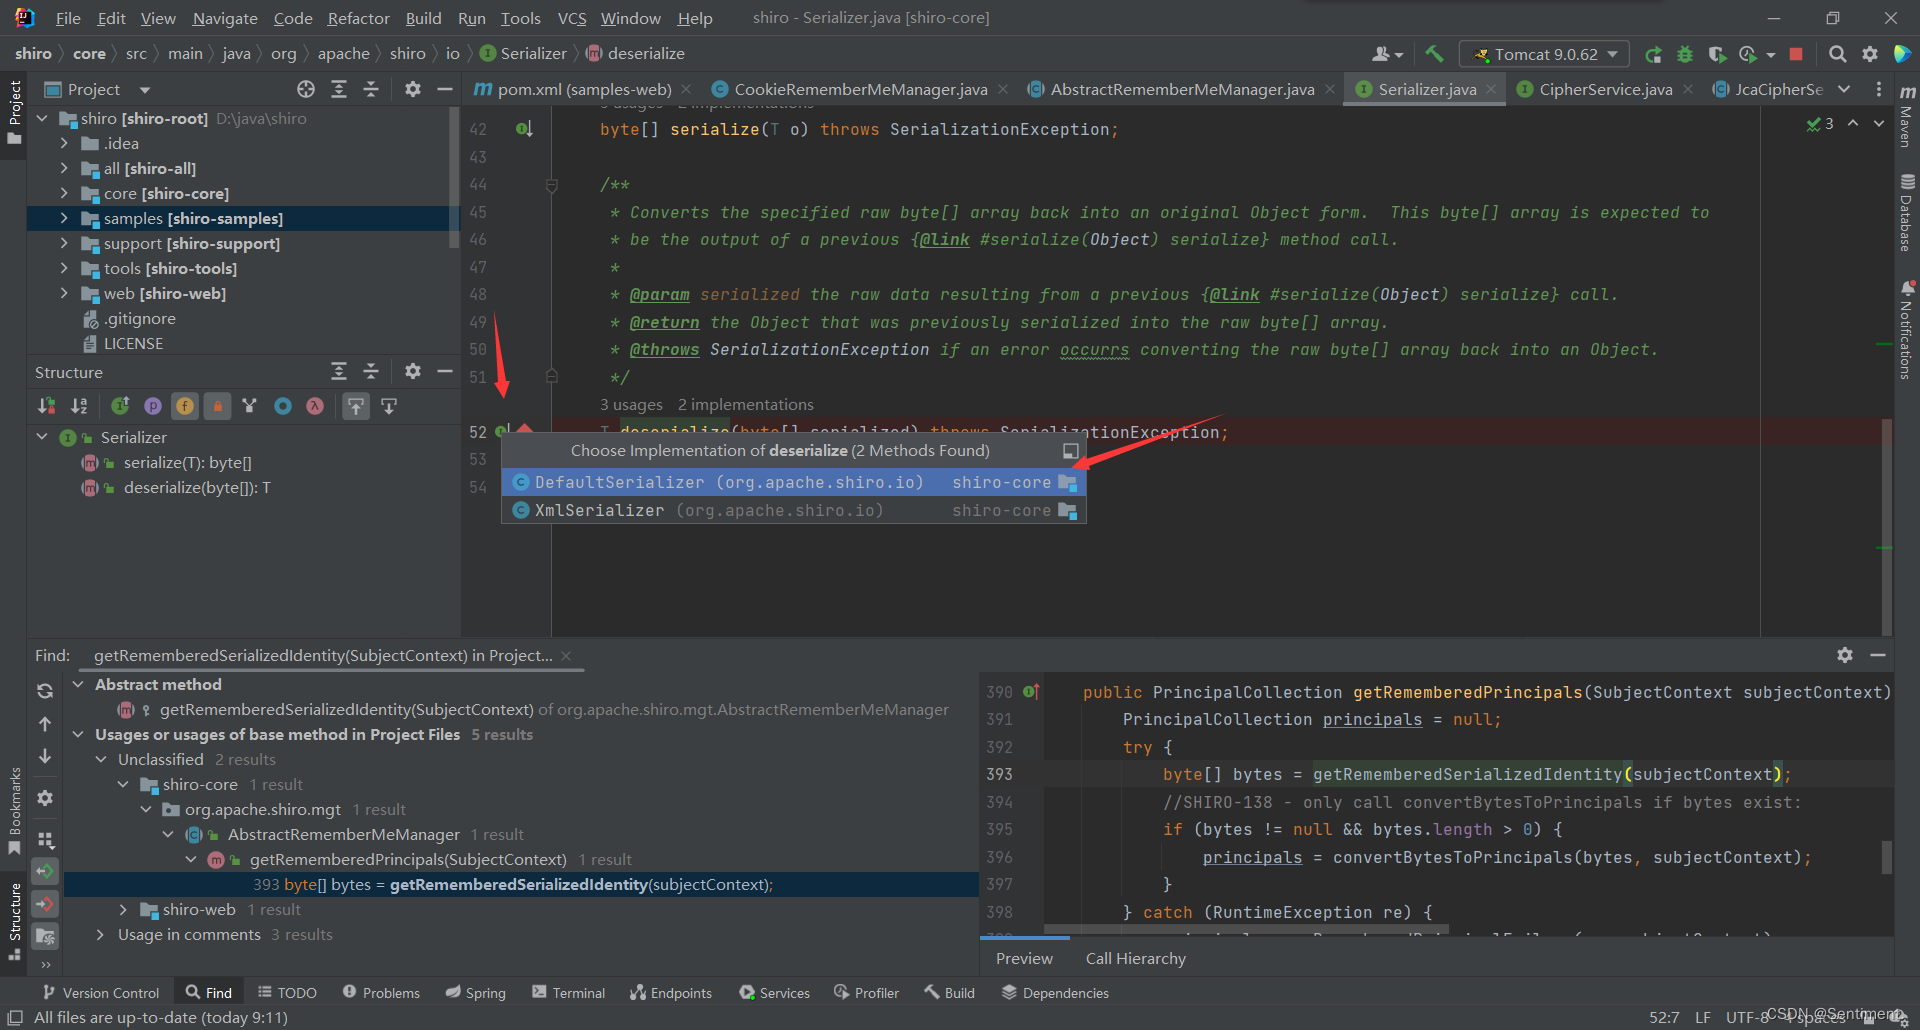Viewport: 1920px width, 1030px height.
Task: Toggle show fields in Structure
Action: pos(185,406)
